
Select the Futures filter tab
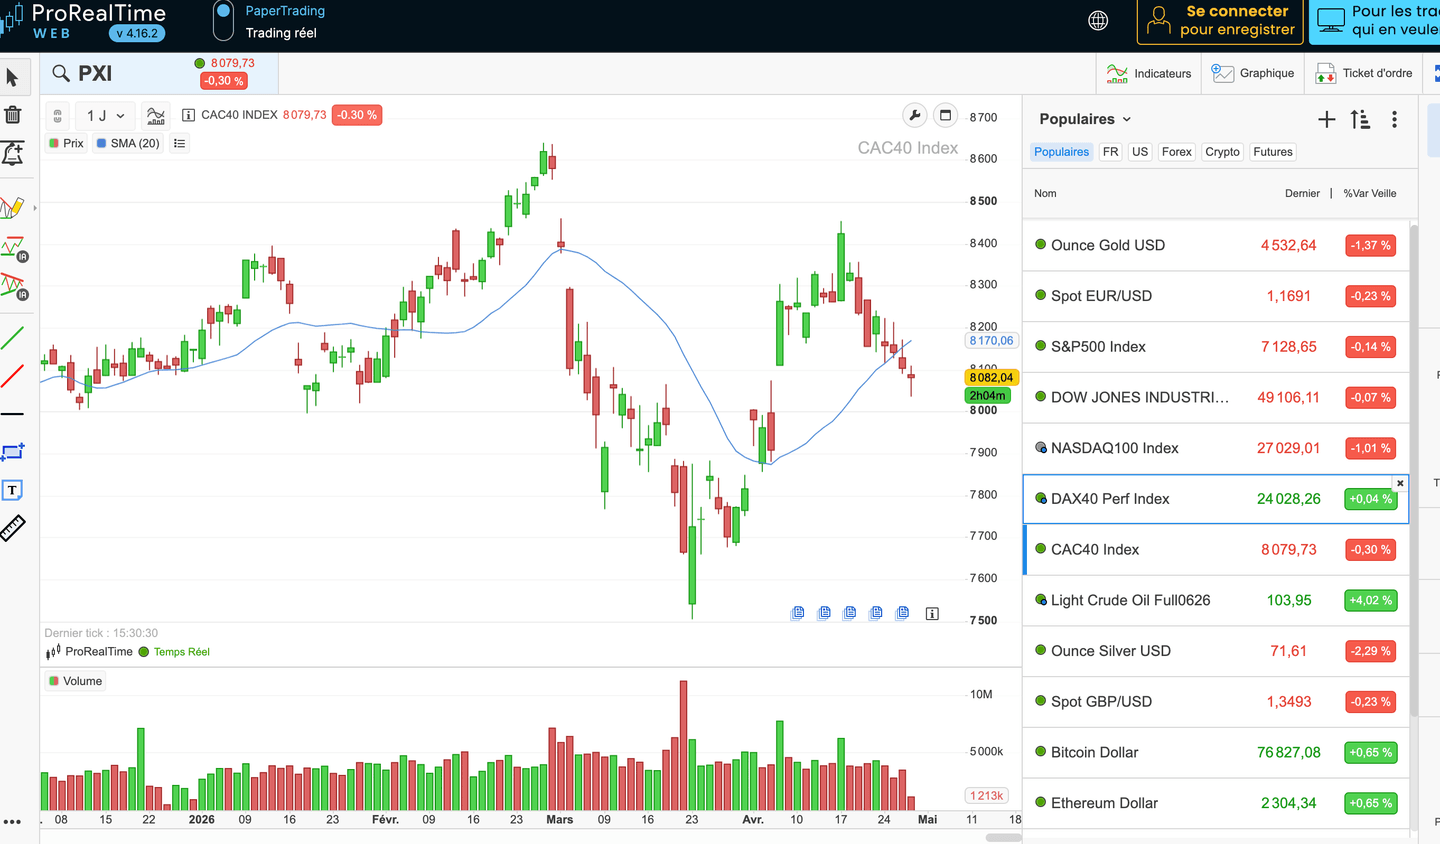coord(1273,152)
